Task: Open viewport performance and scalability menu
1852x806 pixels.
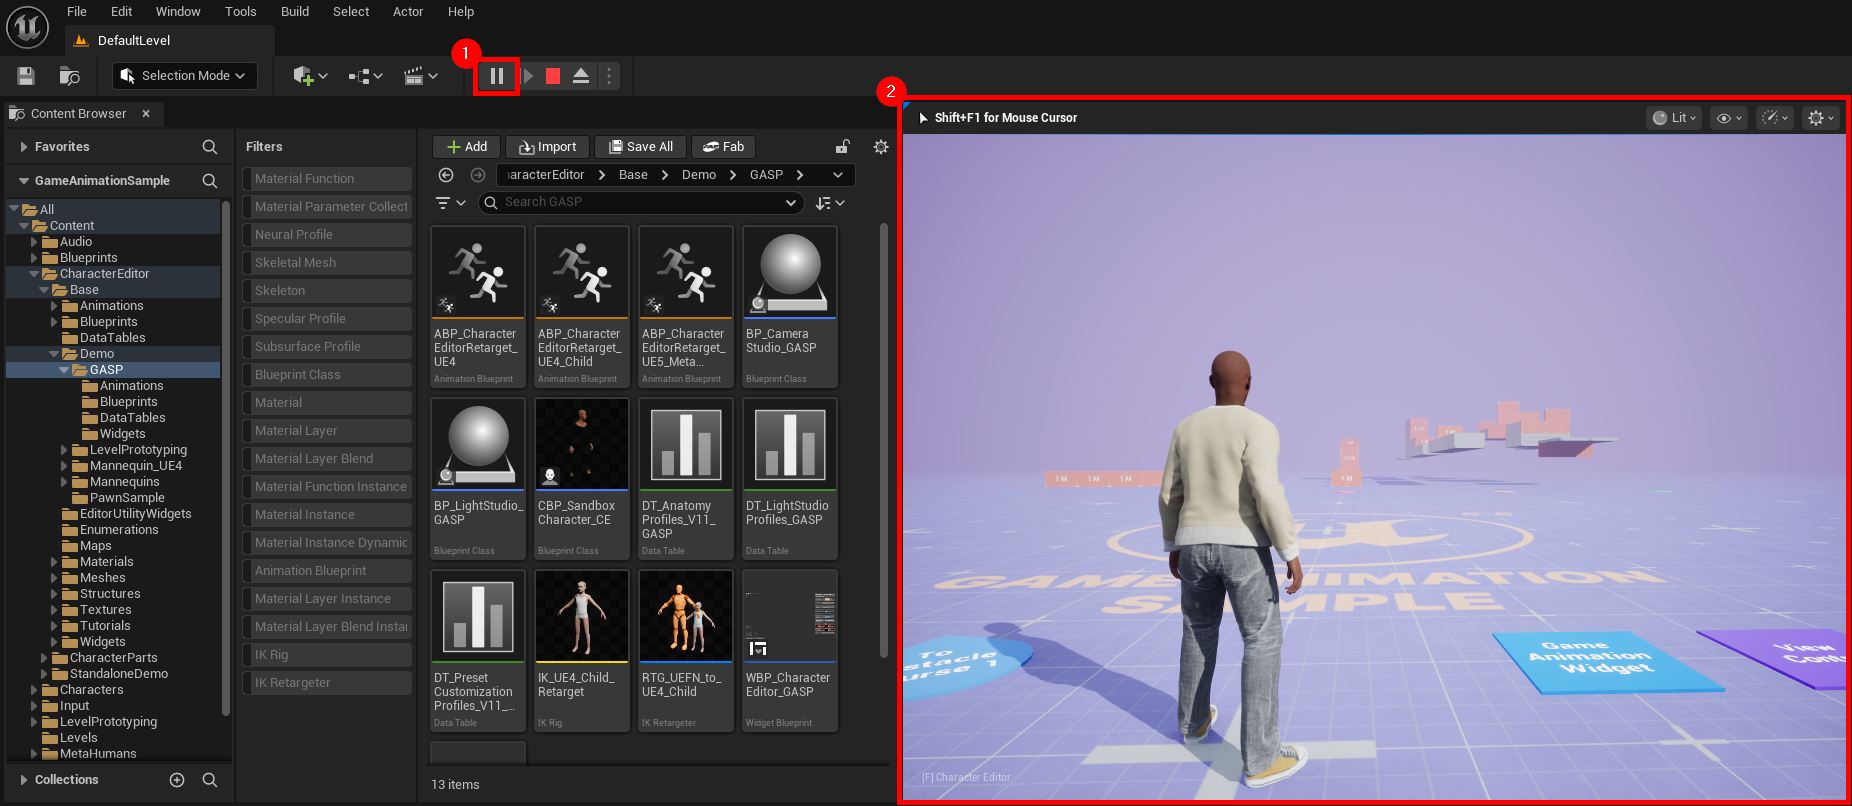Action: 1775,118
